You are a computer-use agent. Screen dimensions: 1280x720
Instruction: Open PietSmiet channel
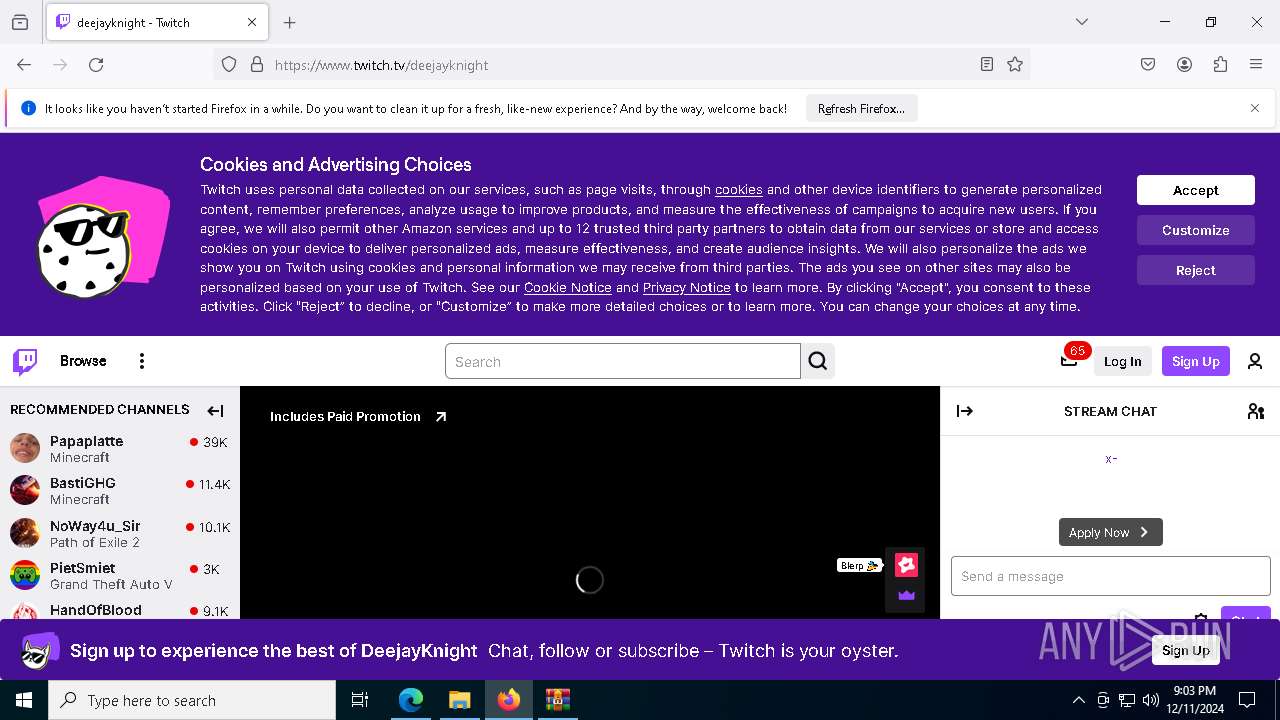point(120,575)
